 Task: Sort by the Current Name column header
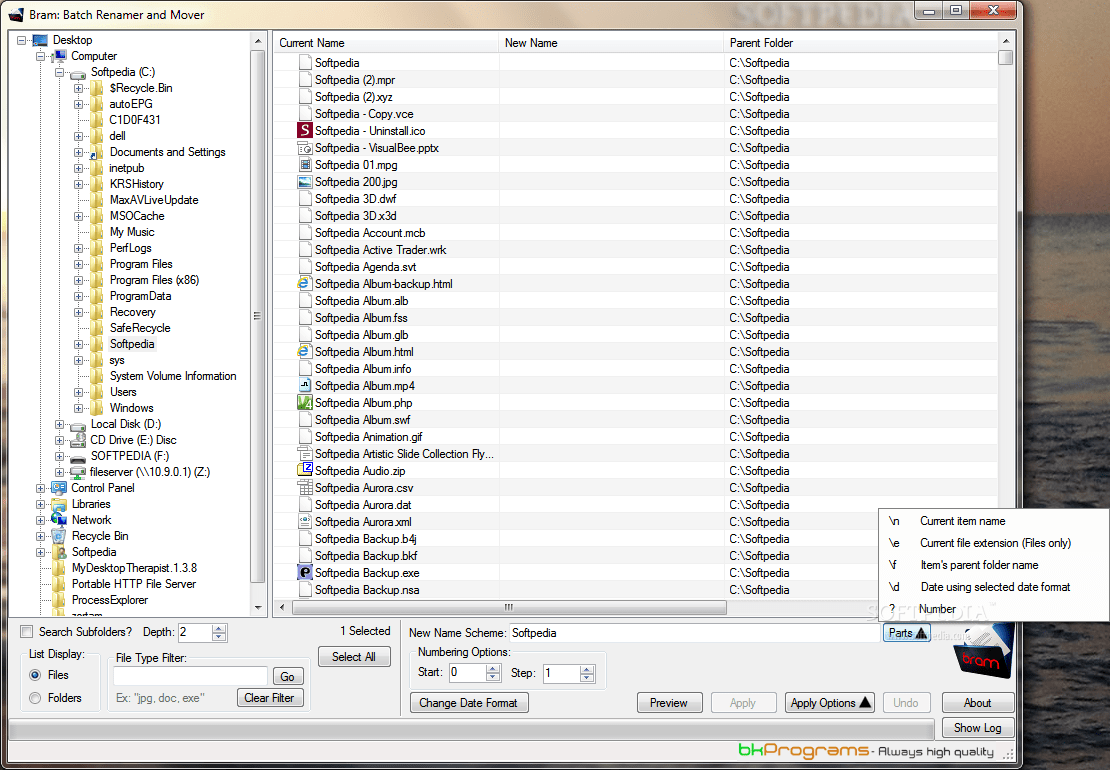click(x=386, y=42)
